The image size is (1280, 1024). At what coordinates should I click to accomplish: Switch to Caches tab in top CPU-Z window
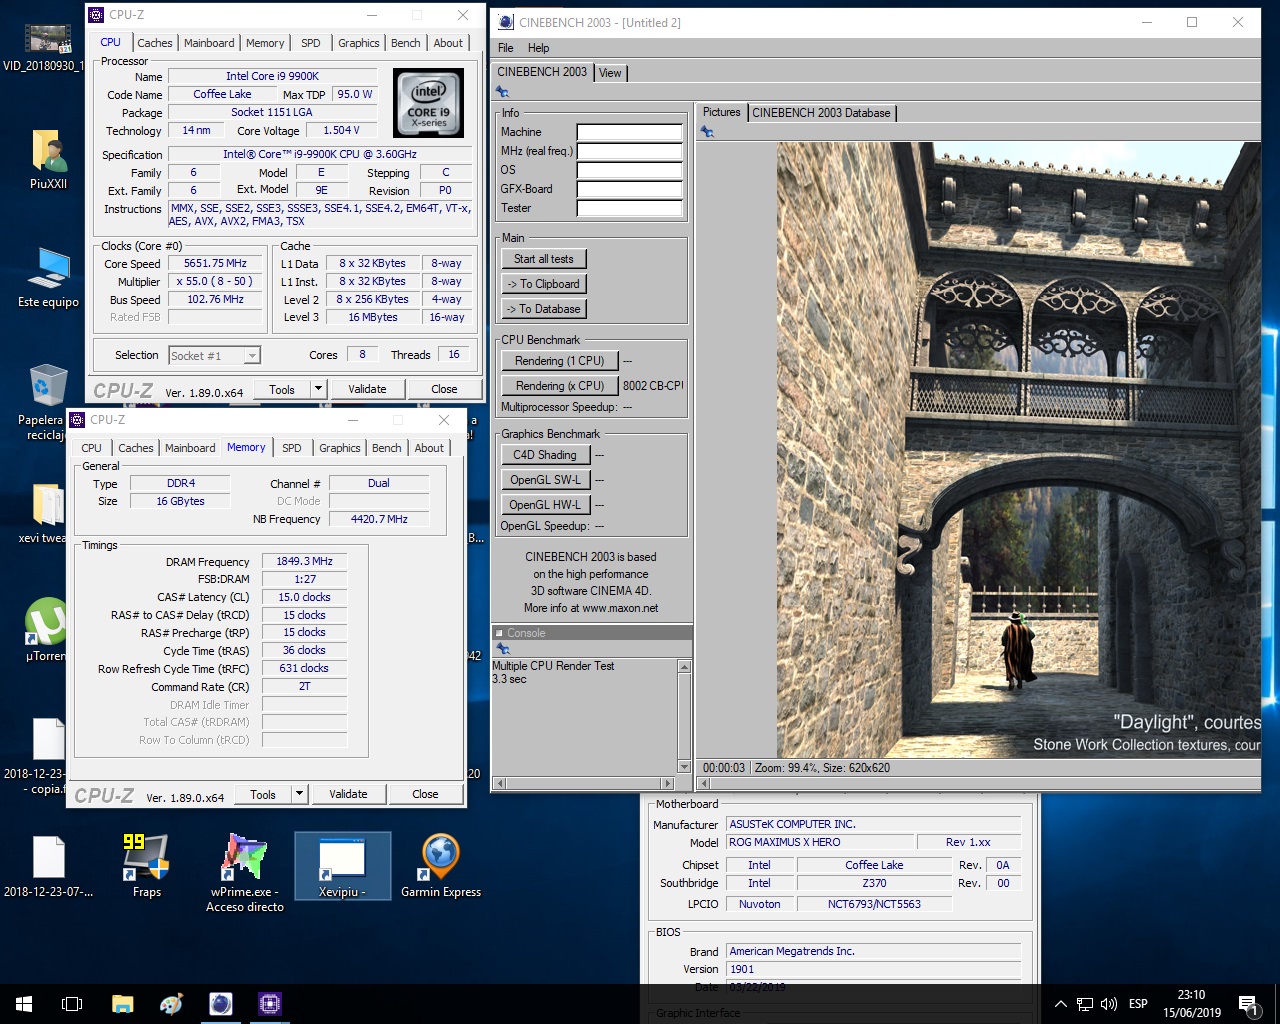(x=155, y=43)
